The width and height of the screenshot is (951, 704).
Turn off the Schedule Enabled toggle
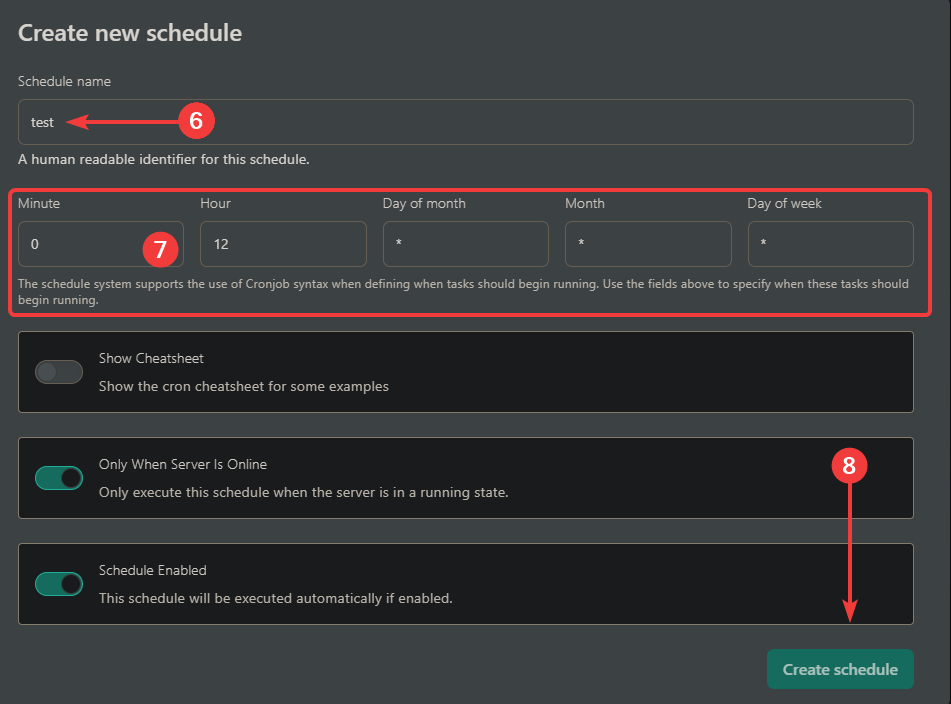[59, 583]
